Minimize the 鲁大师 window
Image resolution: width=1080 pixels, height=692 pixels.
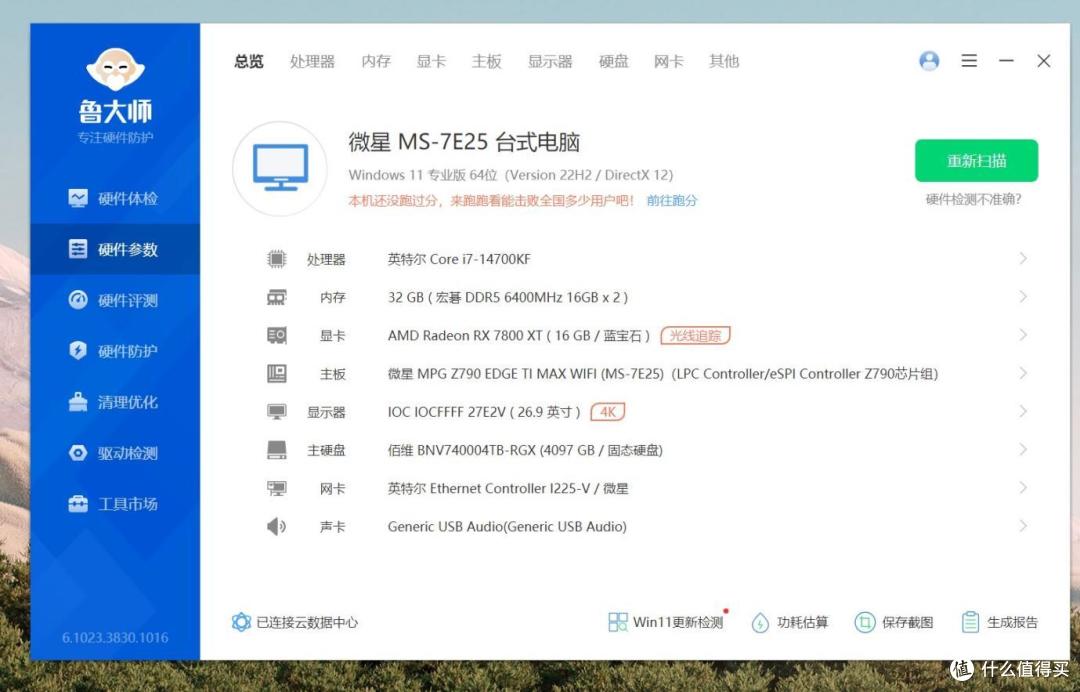(x=1006, y=61)
